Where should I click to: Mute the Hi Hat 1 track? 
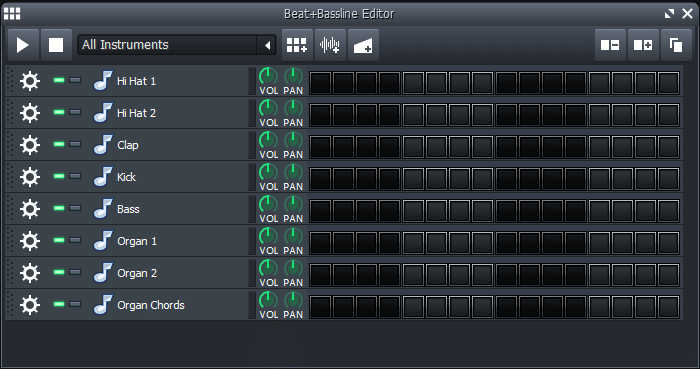click(59, 80)
